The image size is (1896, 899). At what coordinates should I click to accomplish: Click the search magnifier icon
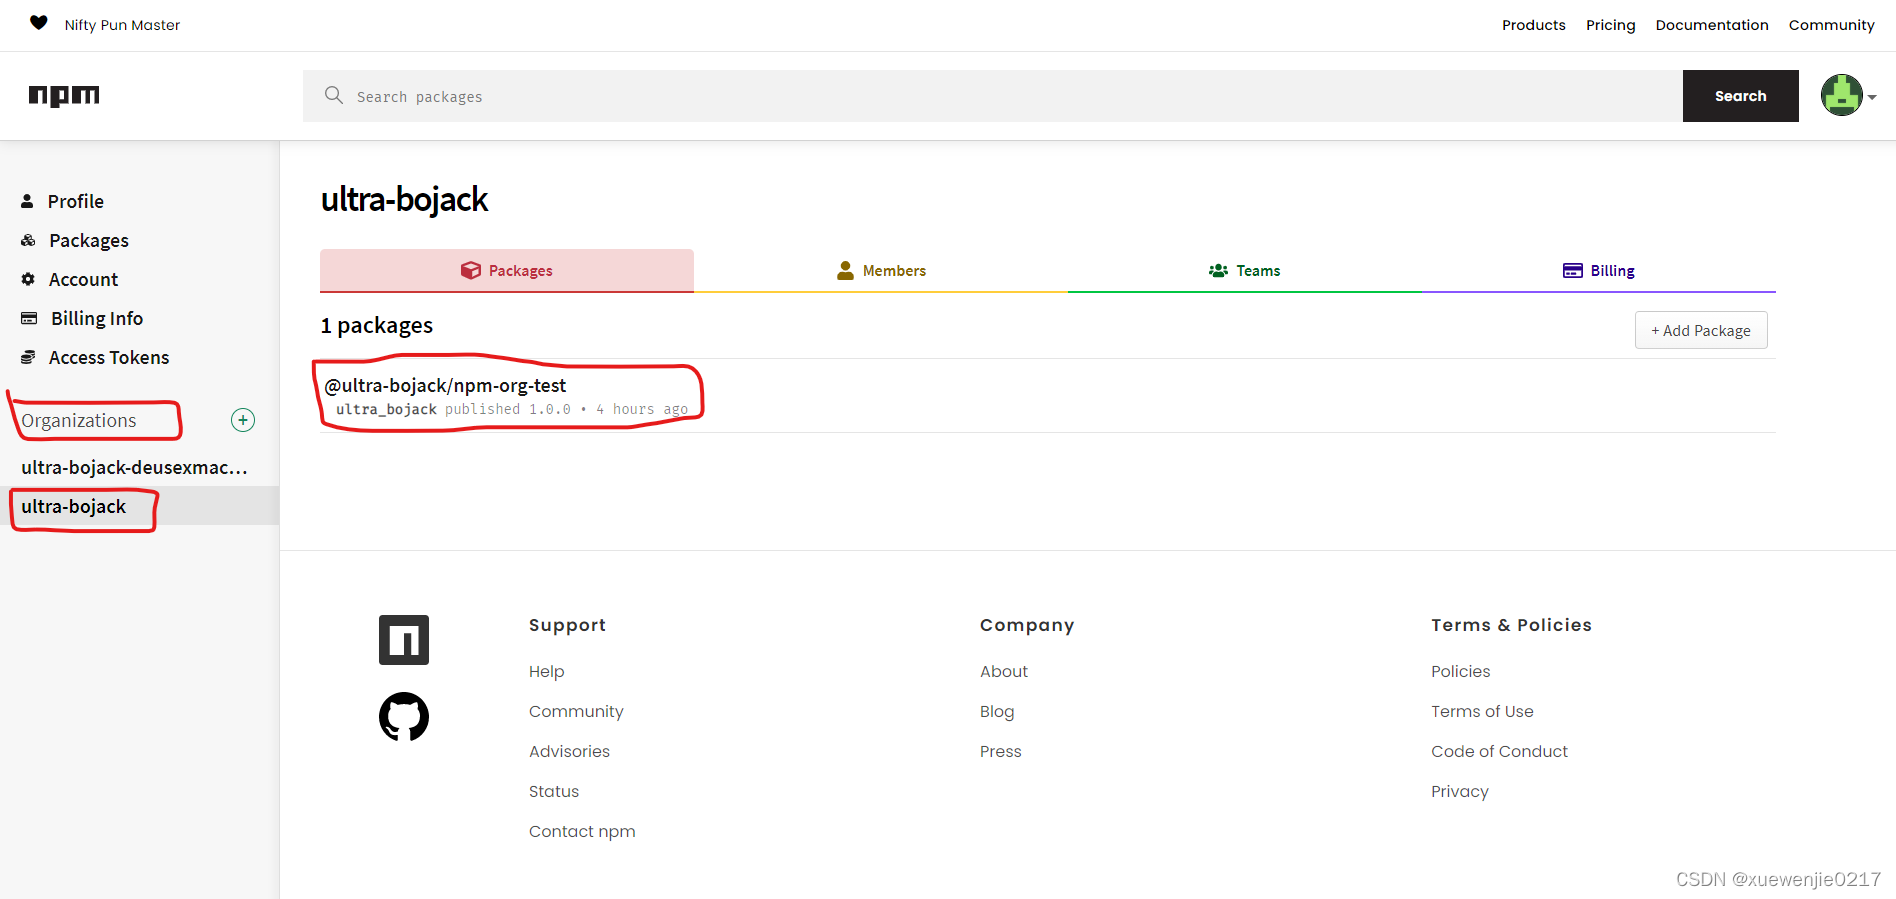334,95
